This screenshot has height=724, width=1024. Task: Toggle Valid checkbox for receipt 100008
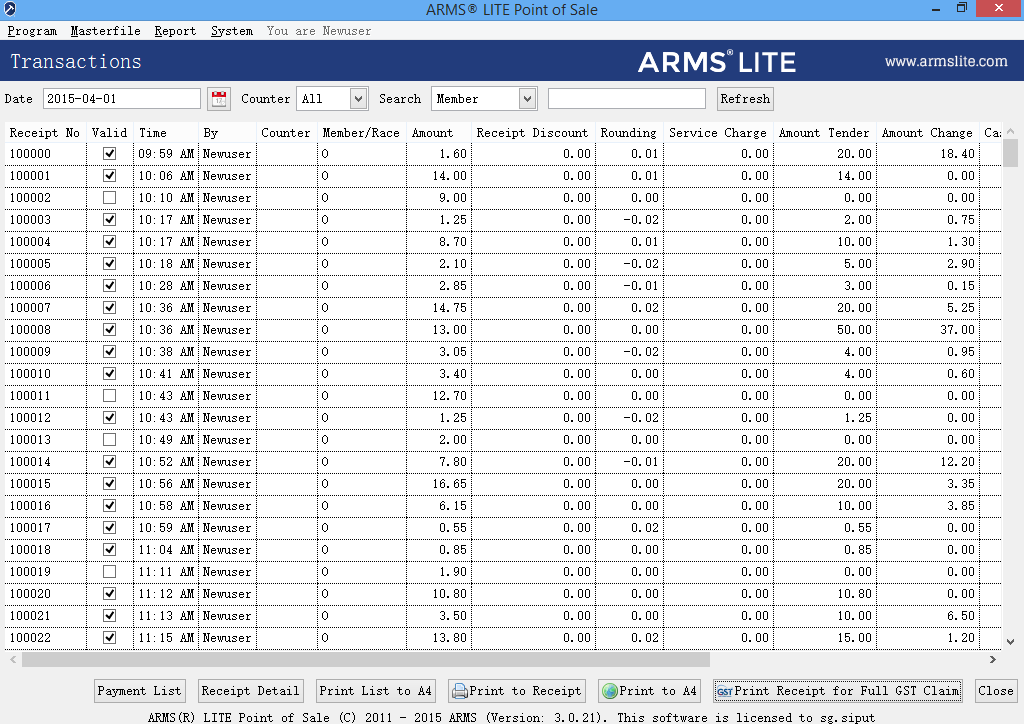tap(109, 329)
